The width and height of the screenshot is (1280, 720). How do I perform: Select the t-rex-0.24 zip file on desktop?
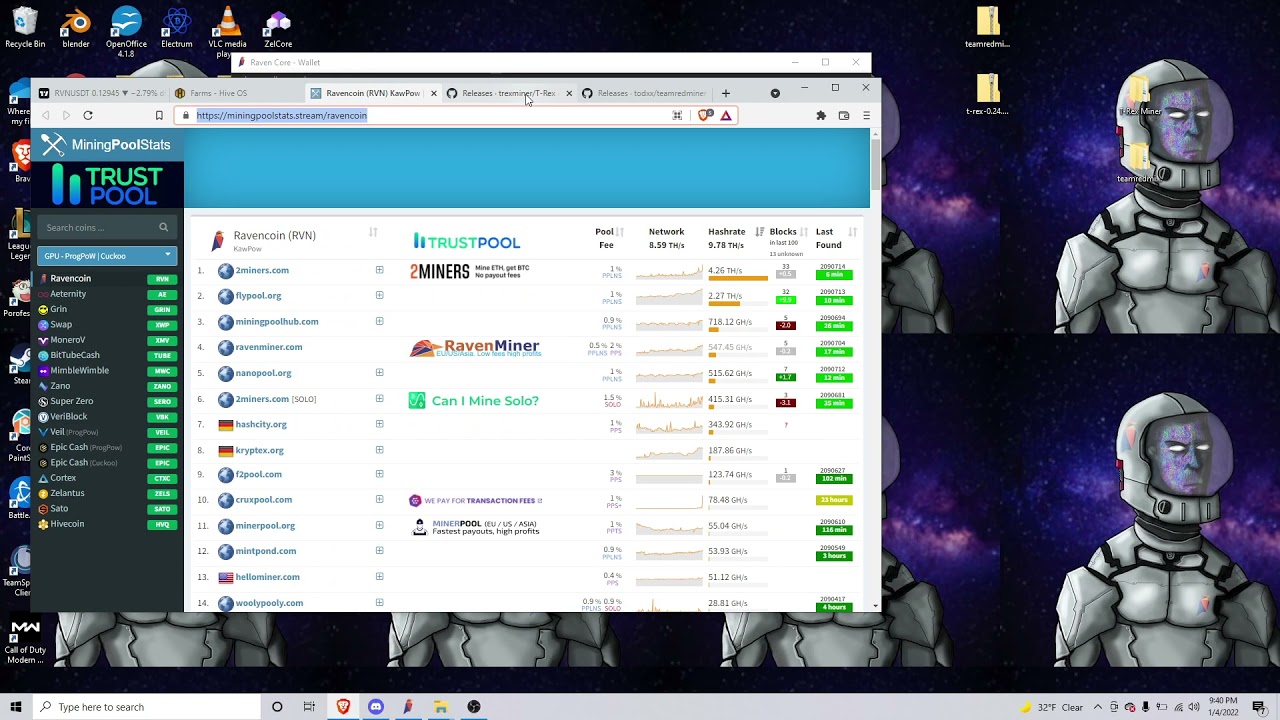(x=987, y=95)
